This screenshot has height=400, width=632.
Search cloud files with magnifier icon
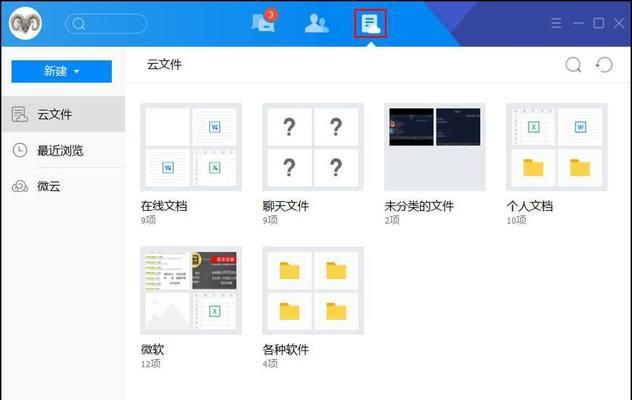573,65
